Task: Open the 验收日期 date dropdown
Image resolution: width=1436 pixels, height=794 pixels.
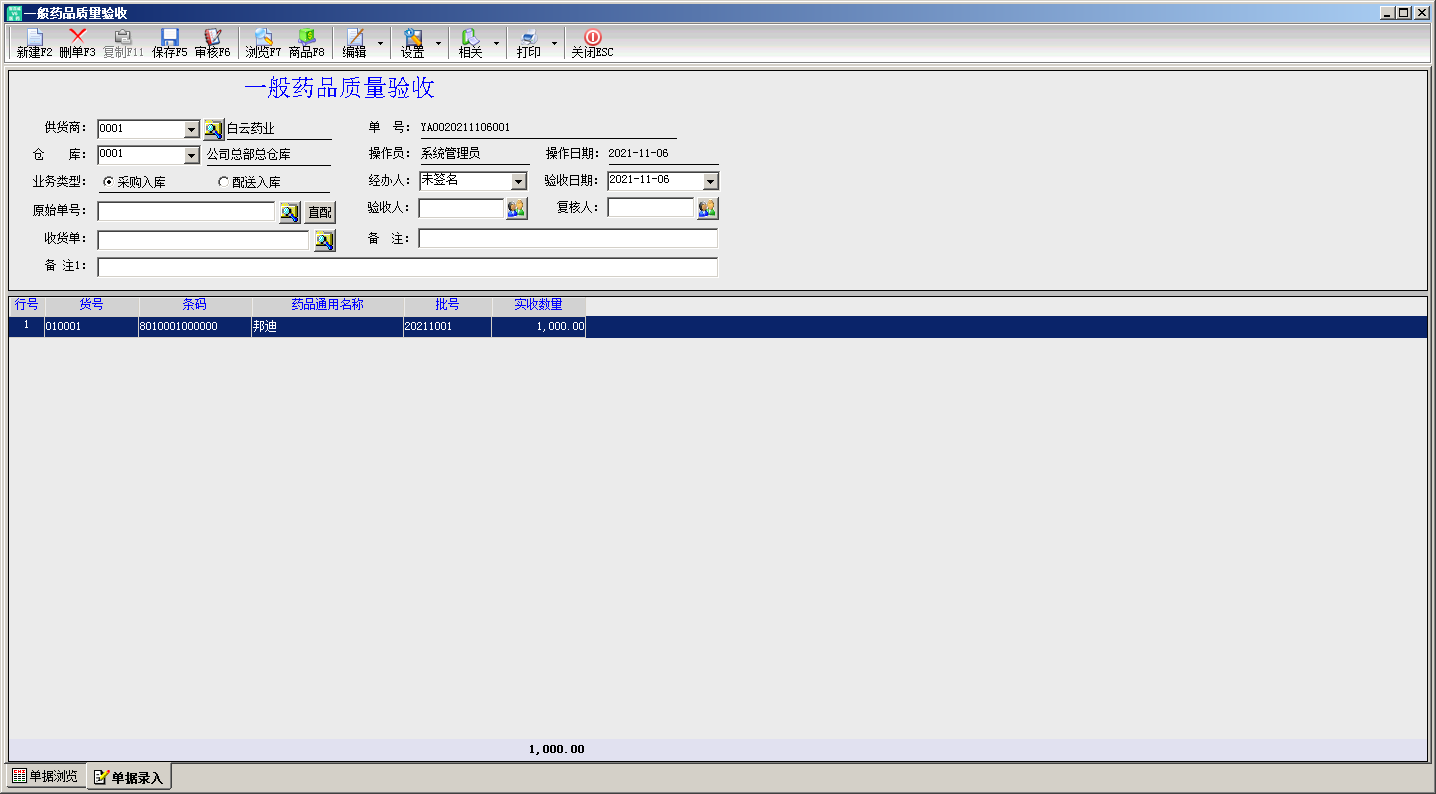Action: click(710, 182)
